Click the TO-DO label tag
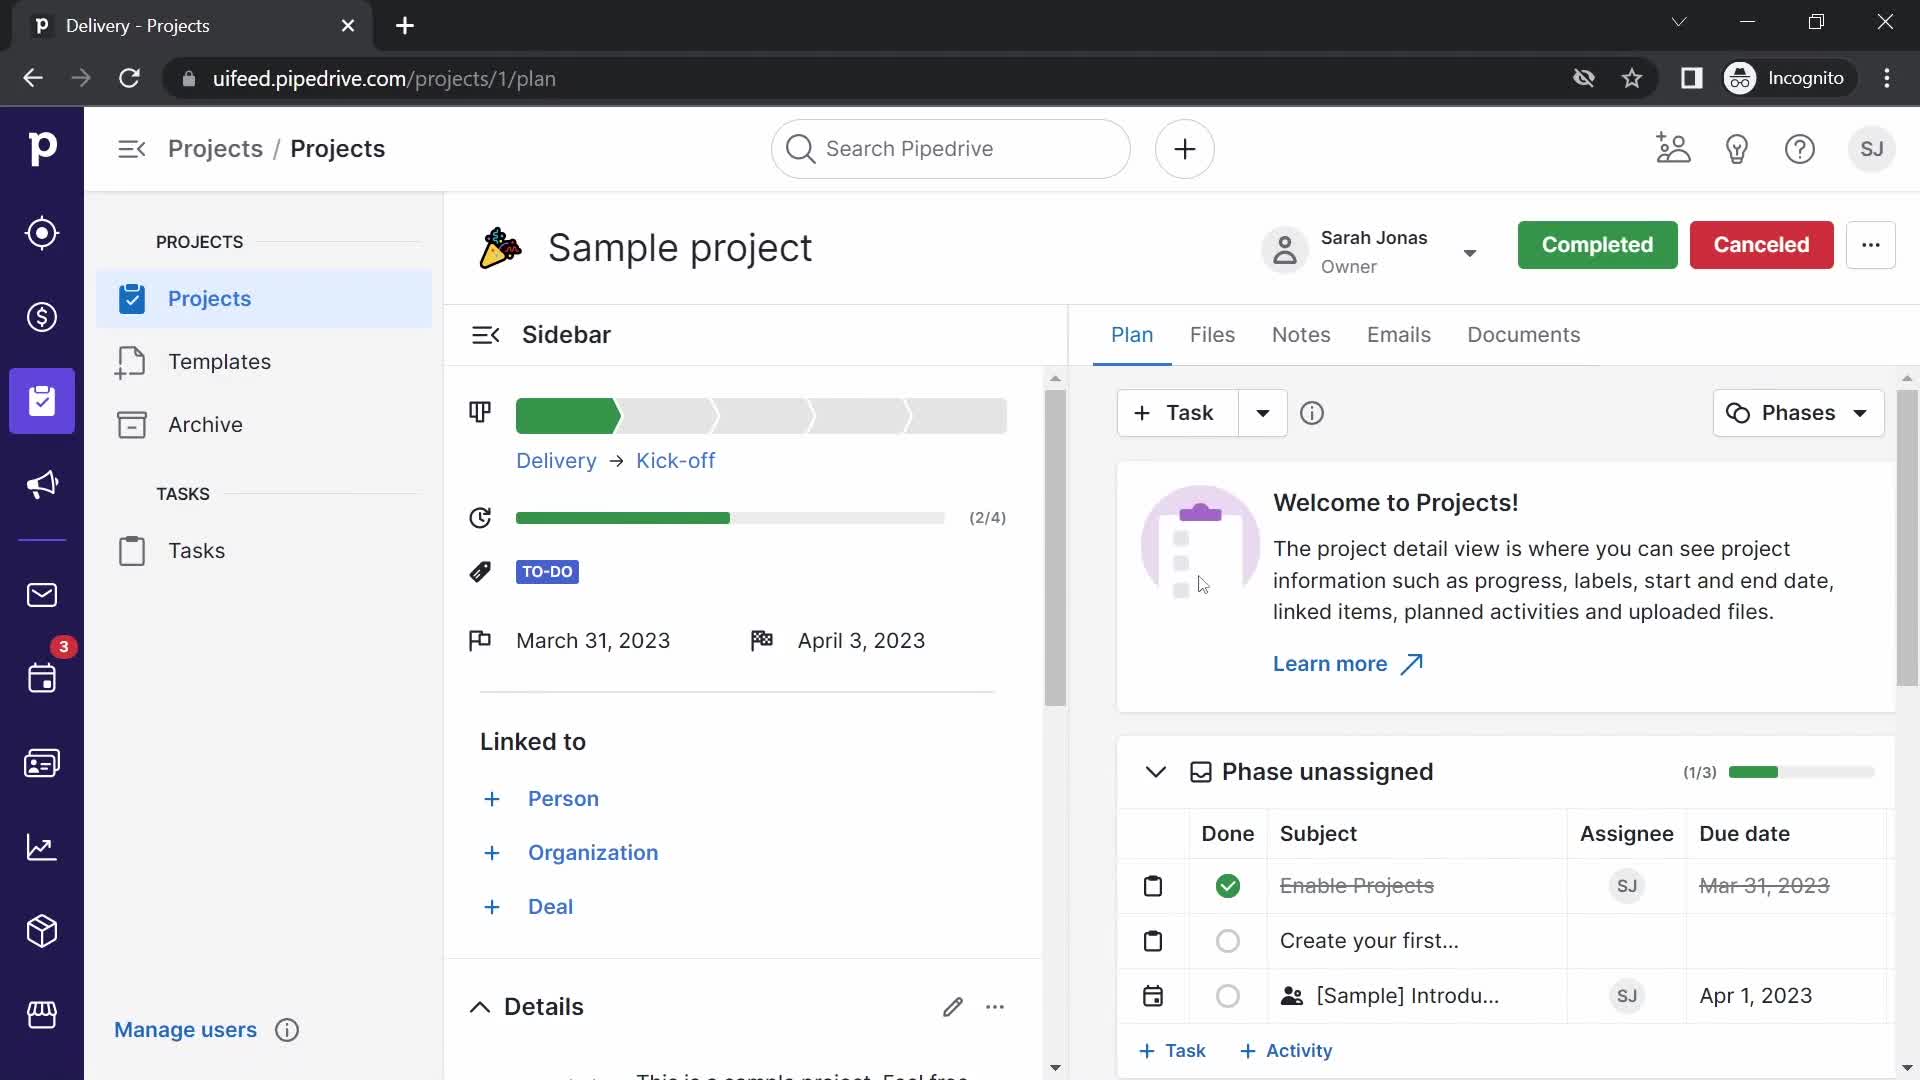Viewport: 1920px width, 1080px height. pos(547,572)
